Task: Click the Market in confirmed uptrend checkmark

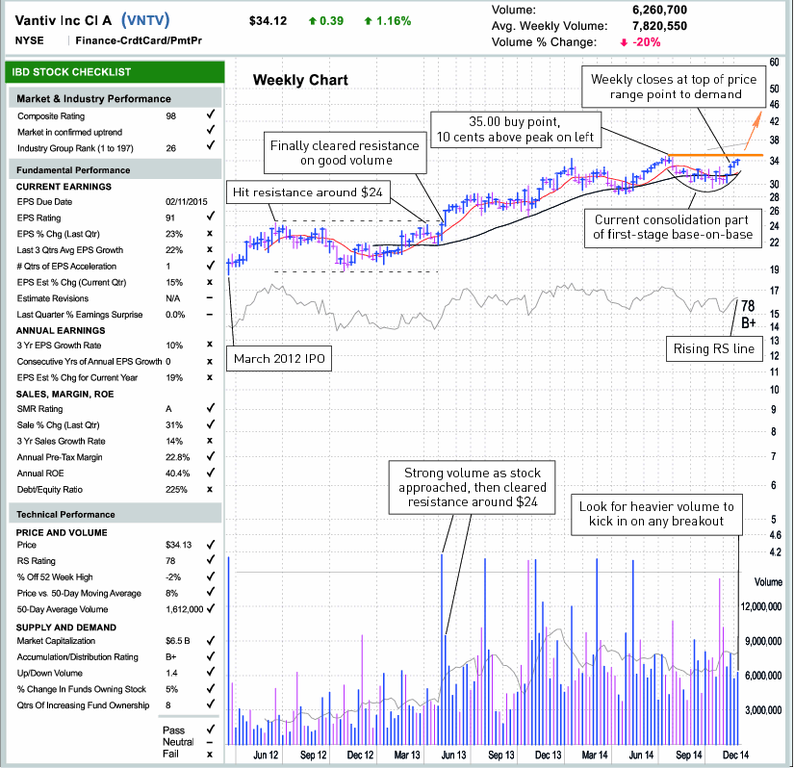Action: pyautogui.click(x=211, y=130)
